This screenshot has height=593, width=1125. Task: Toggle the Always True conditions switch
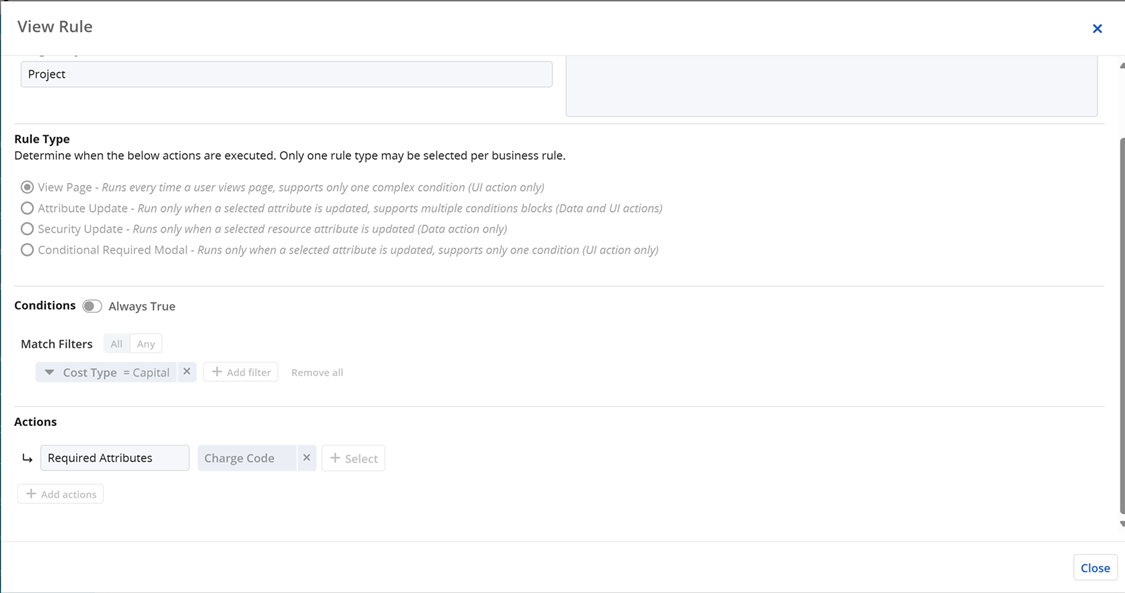click(x=92, y=306)
